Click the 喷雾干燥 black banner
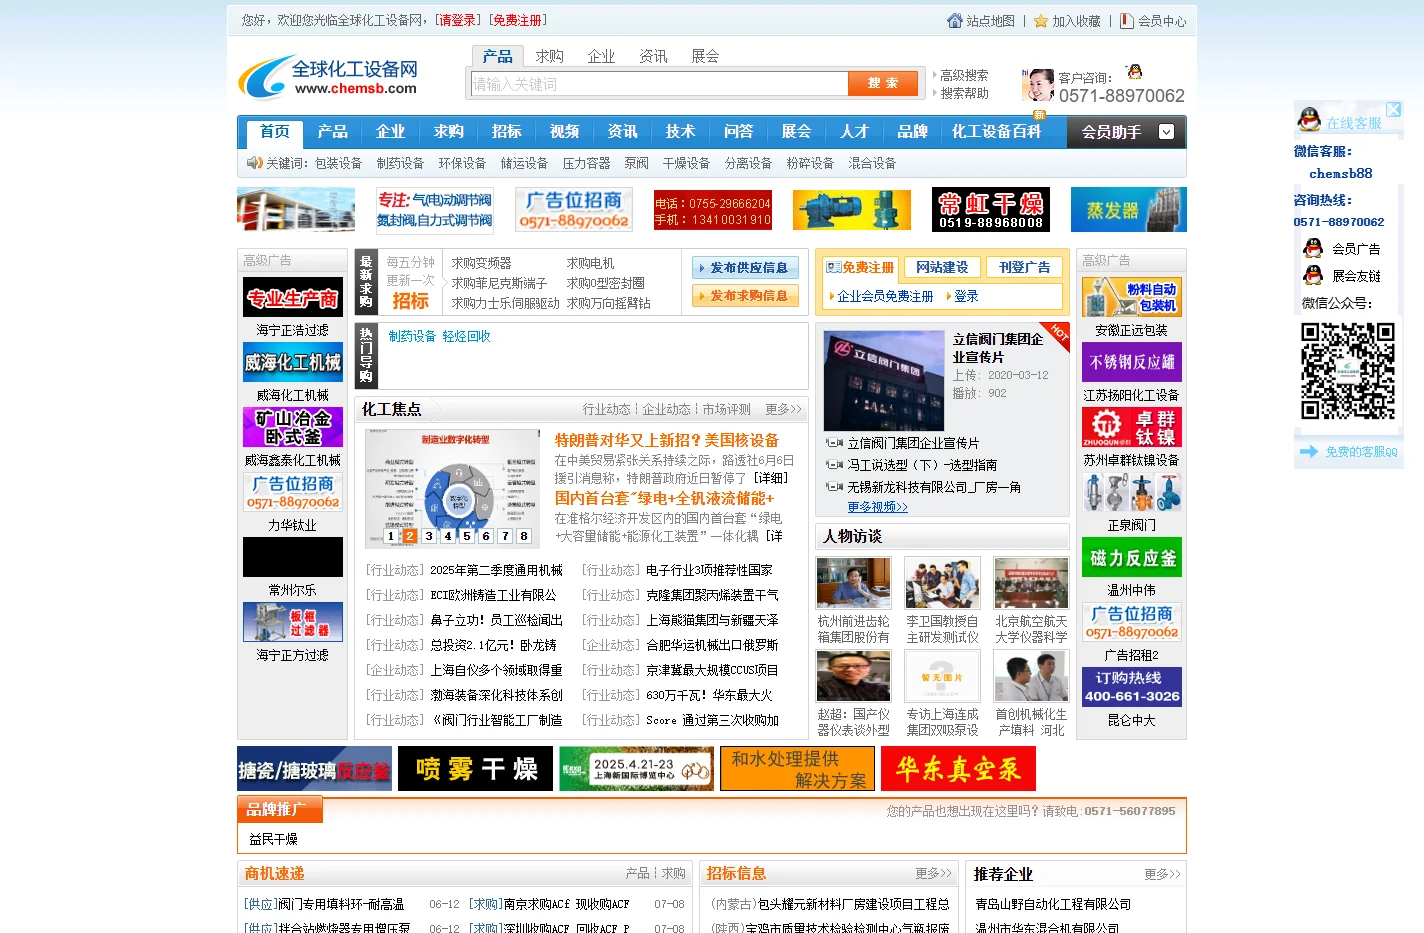 point(475,769)
